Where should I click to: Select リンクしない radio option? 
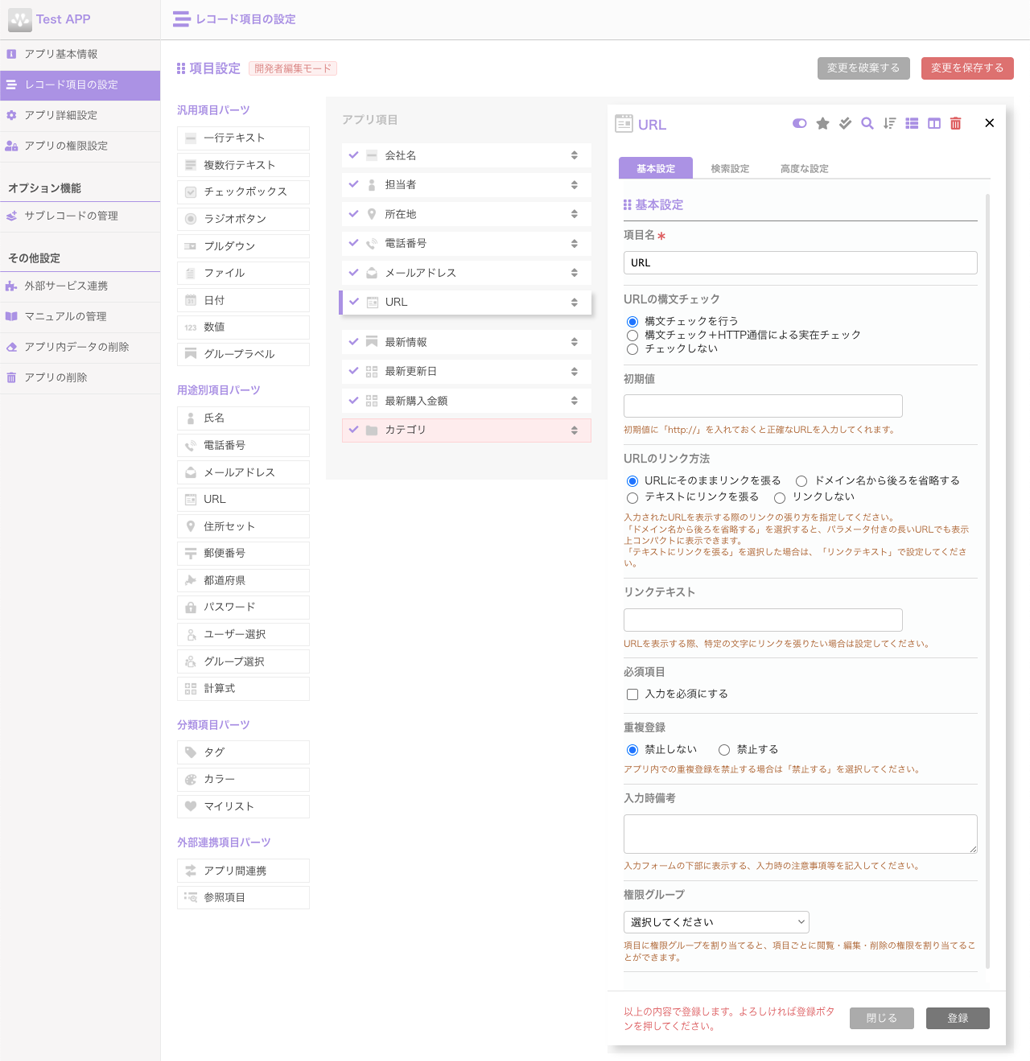780,497
